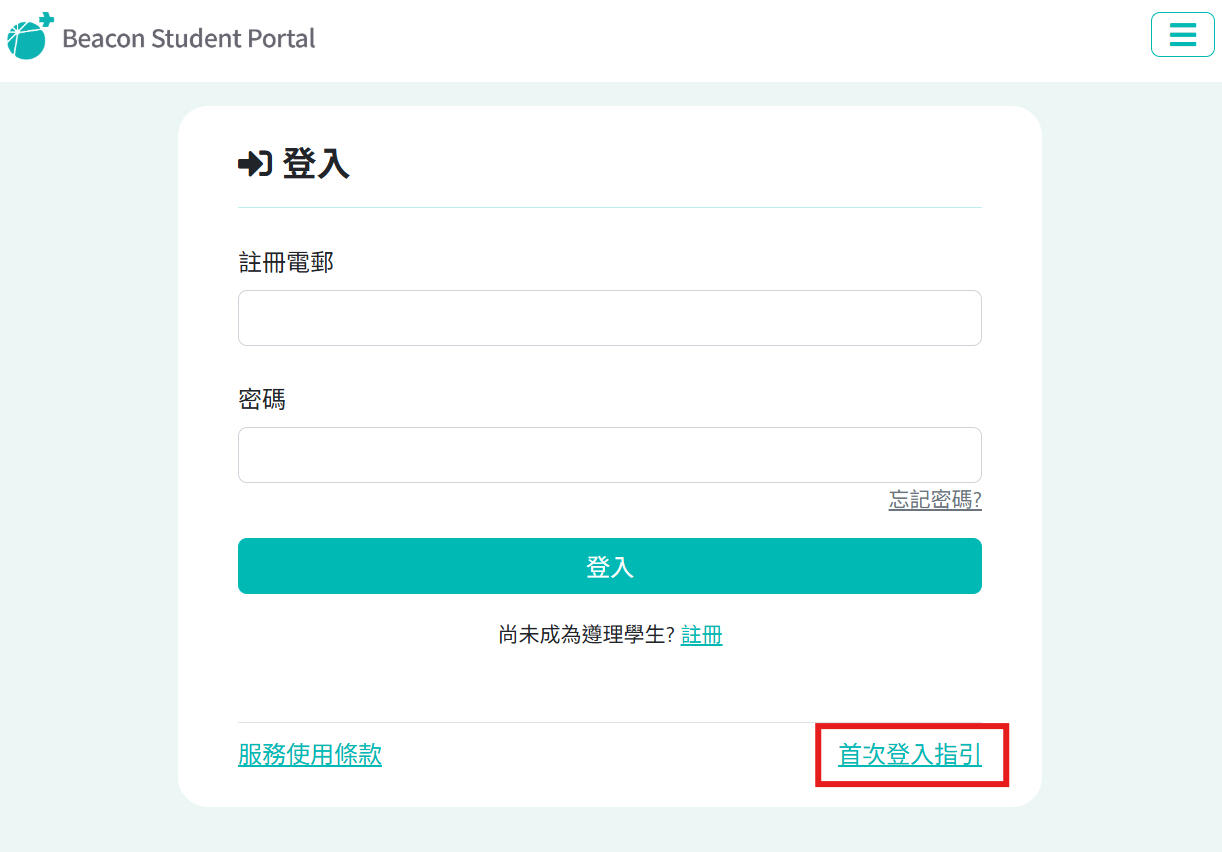The image size is (1222, 852).
Task: Click the Beacon globe logo icon
Action: 29,37
